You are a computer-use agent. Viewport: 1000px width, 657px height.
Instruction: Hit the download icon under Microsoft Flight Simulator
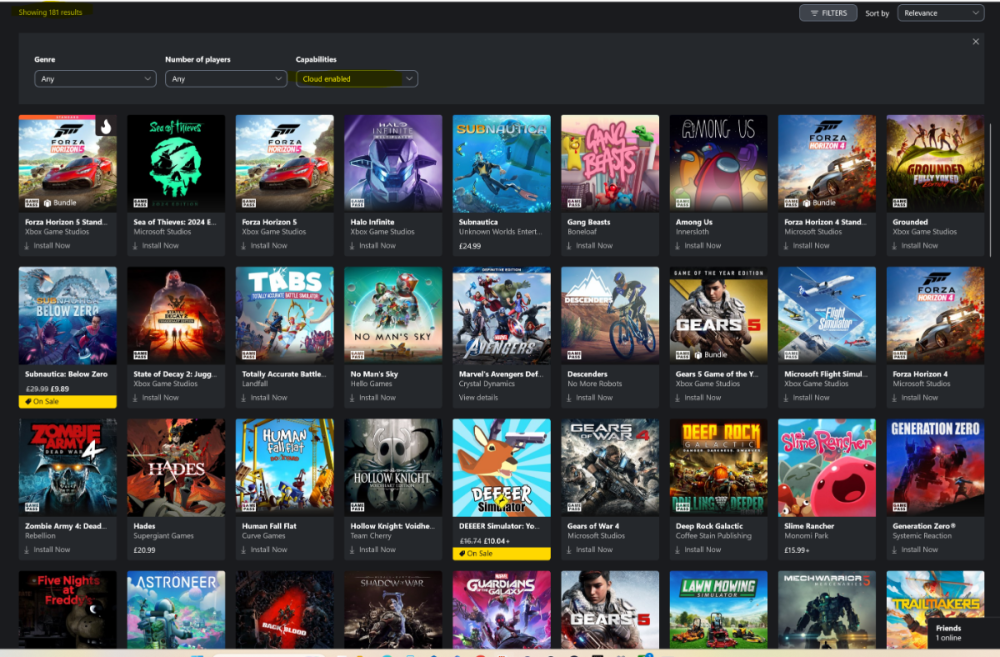(785, 398)
